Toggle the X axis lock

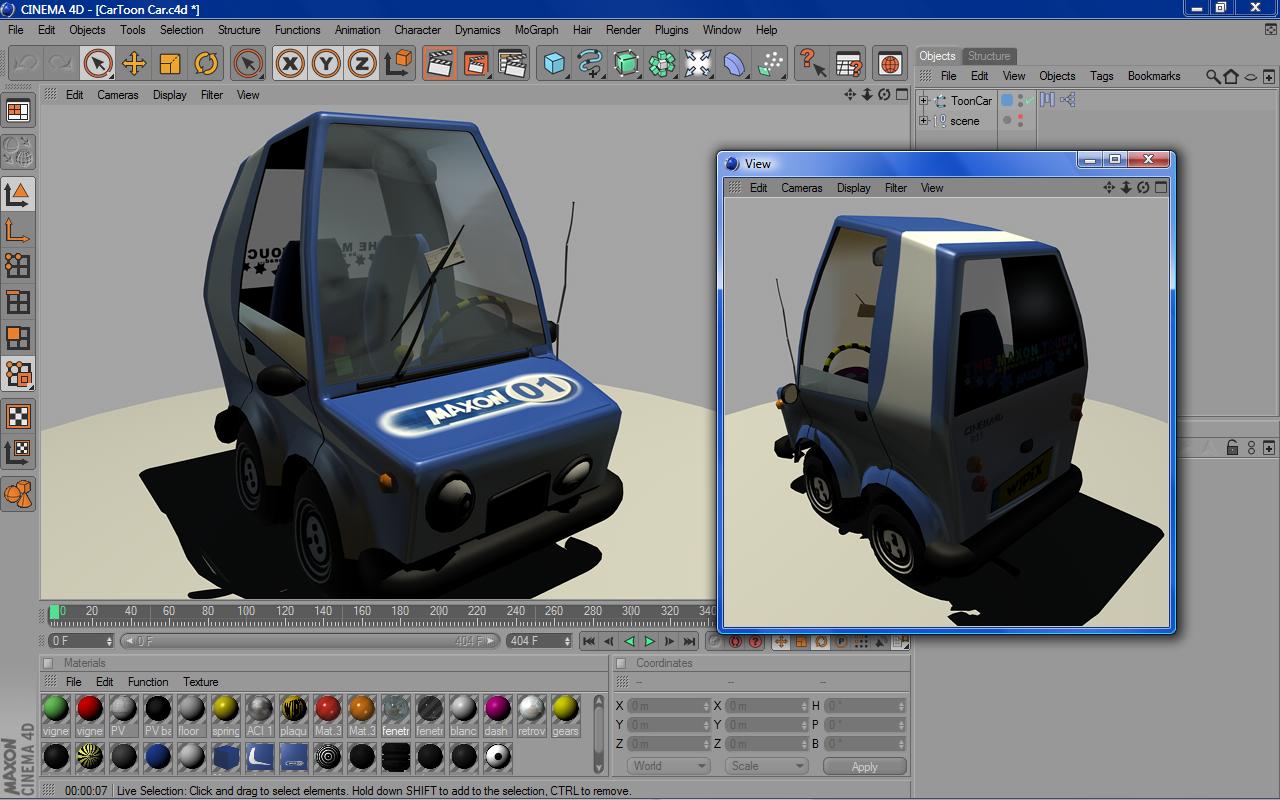point(290,64)
